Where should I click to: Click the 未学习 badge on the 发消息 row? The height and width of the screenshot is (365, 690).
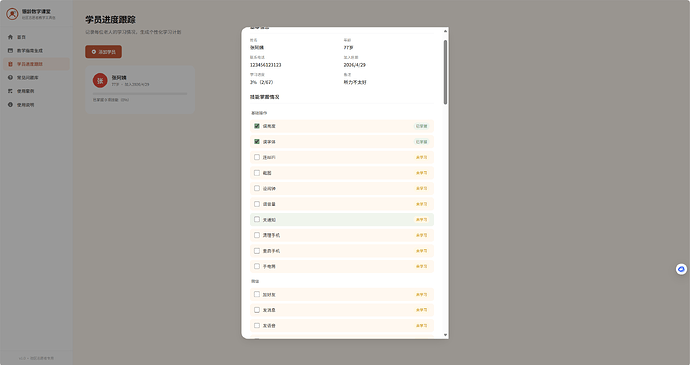click(422, 310)
